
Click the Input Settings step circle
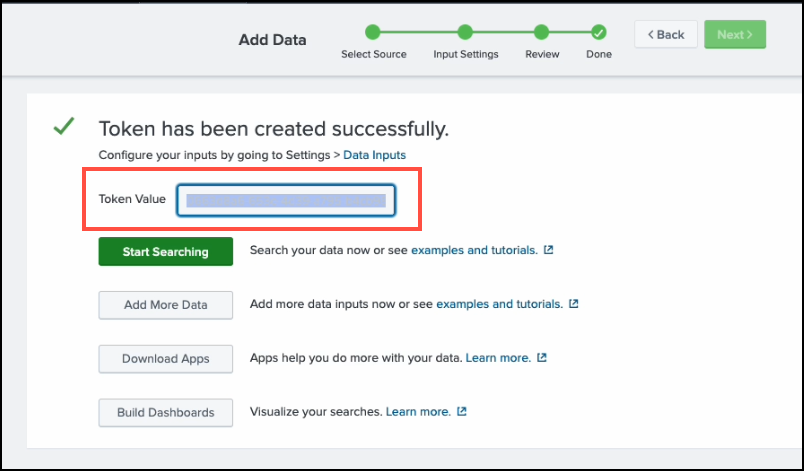tap(465, 32)
